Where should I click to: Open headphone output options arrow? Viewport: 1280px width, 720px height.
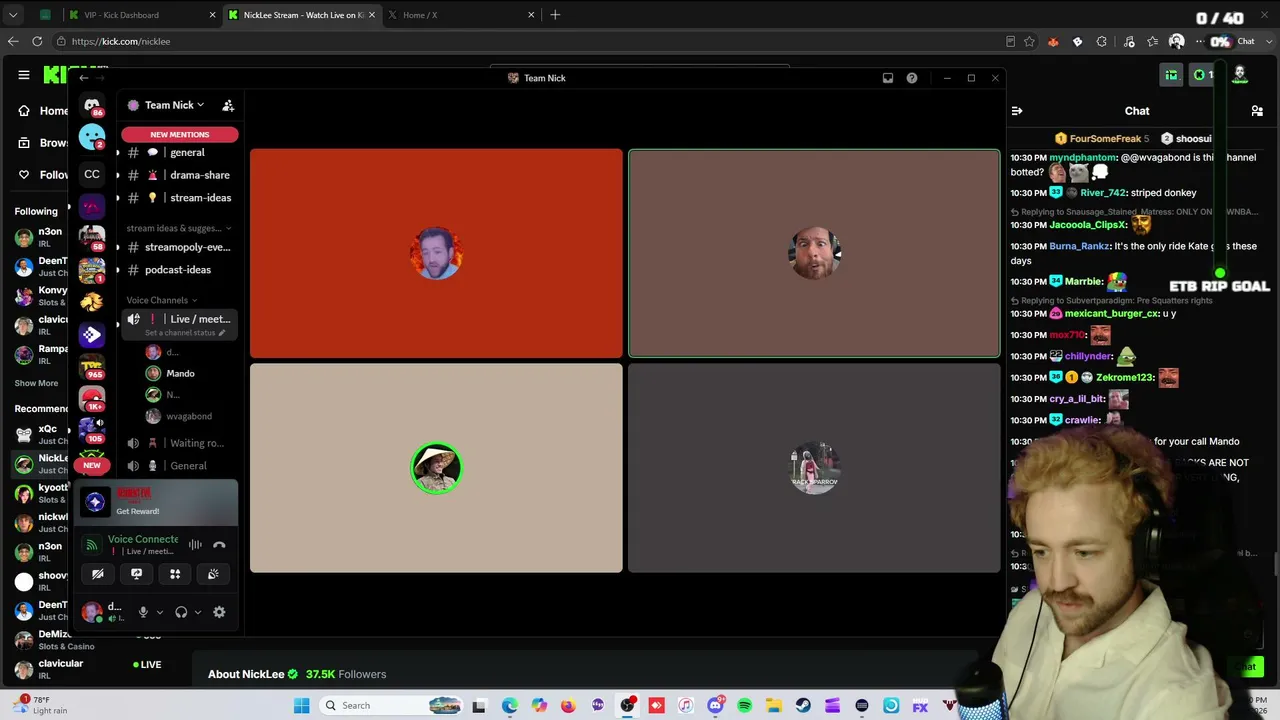point(198,612)
